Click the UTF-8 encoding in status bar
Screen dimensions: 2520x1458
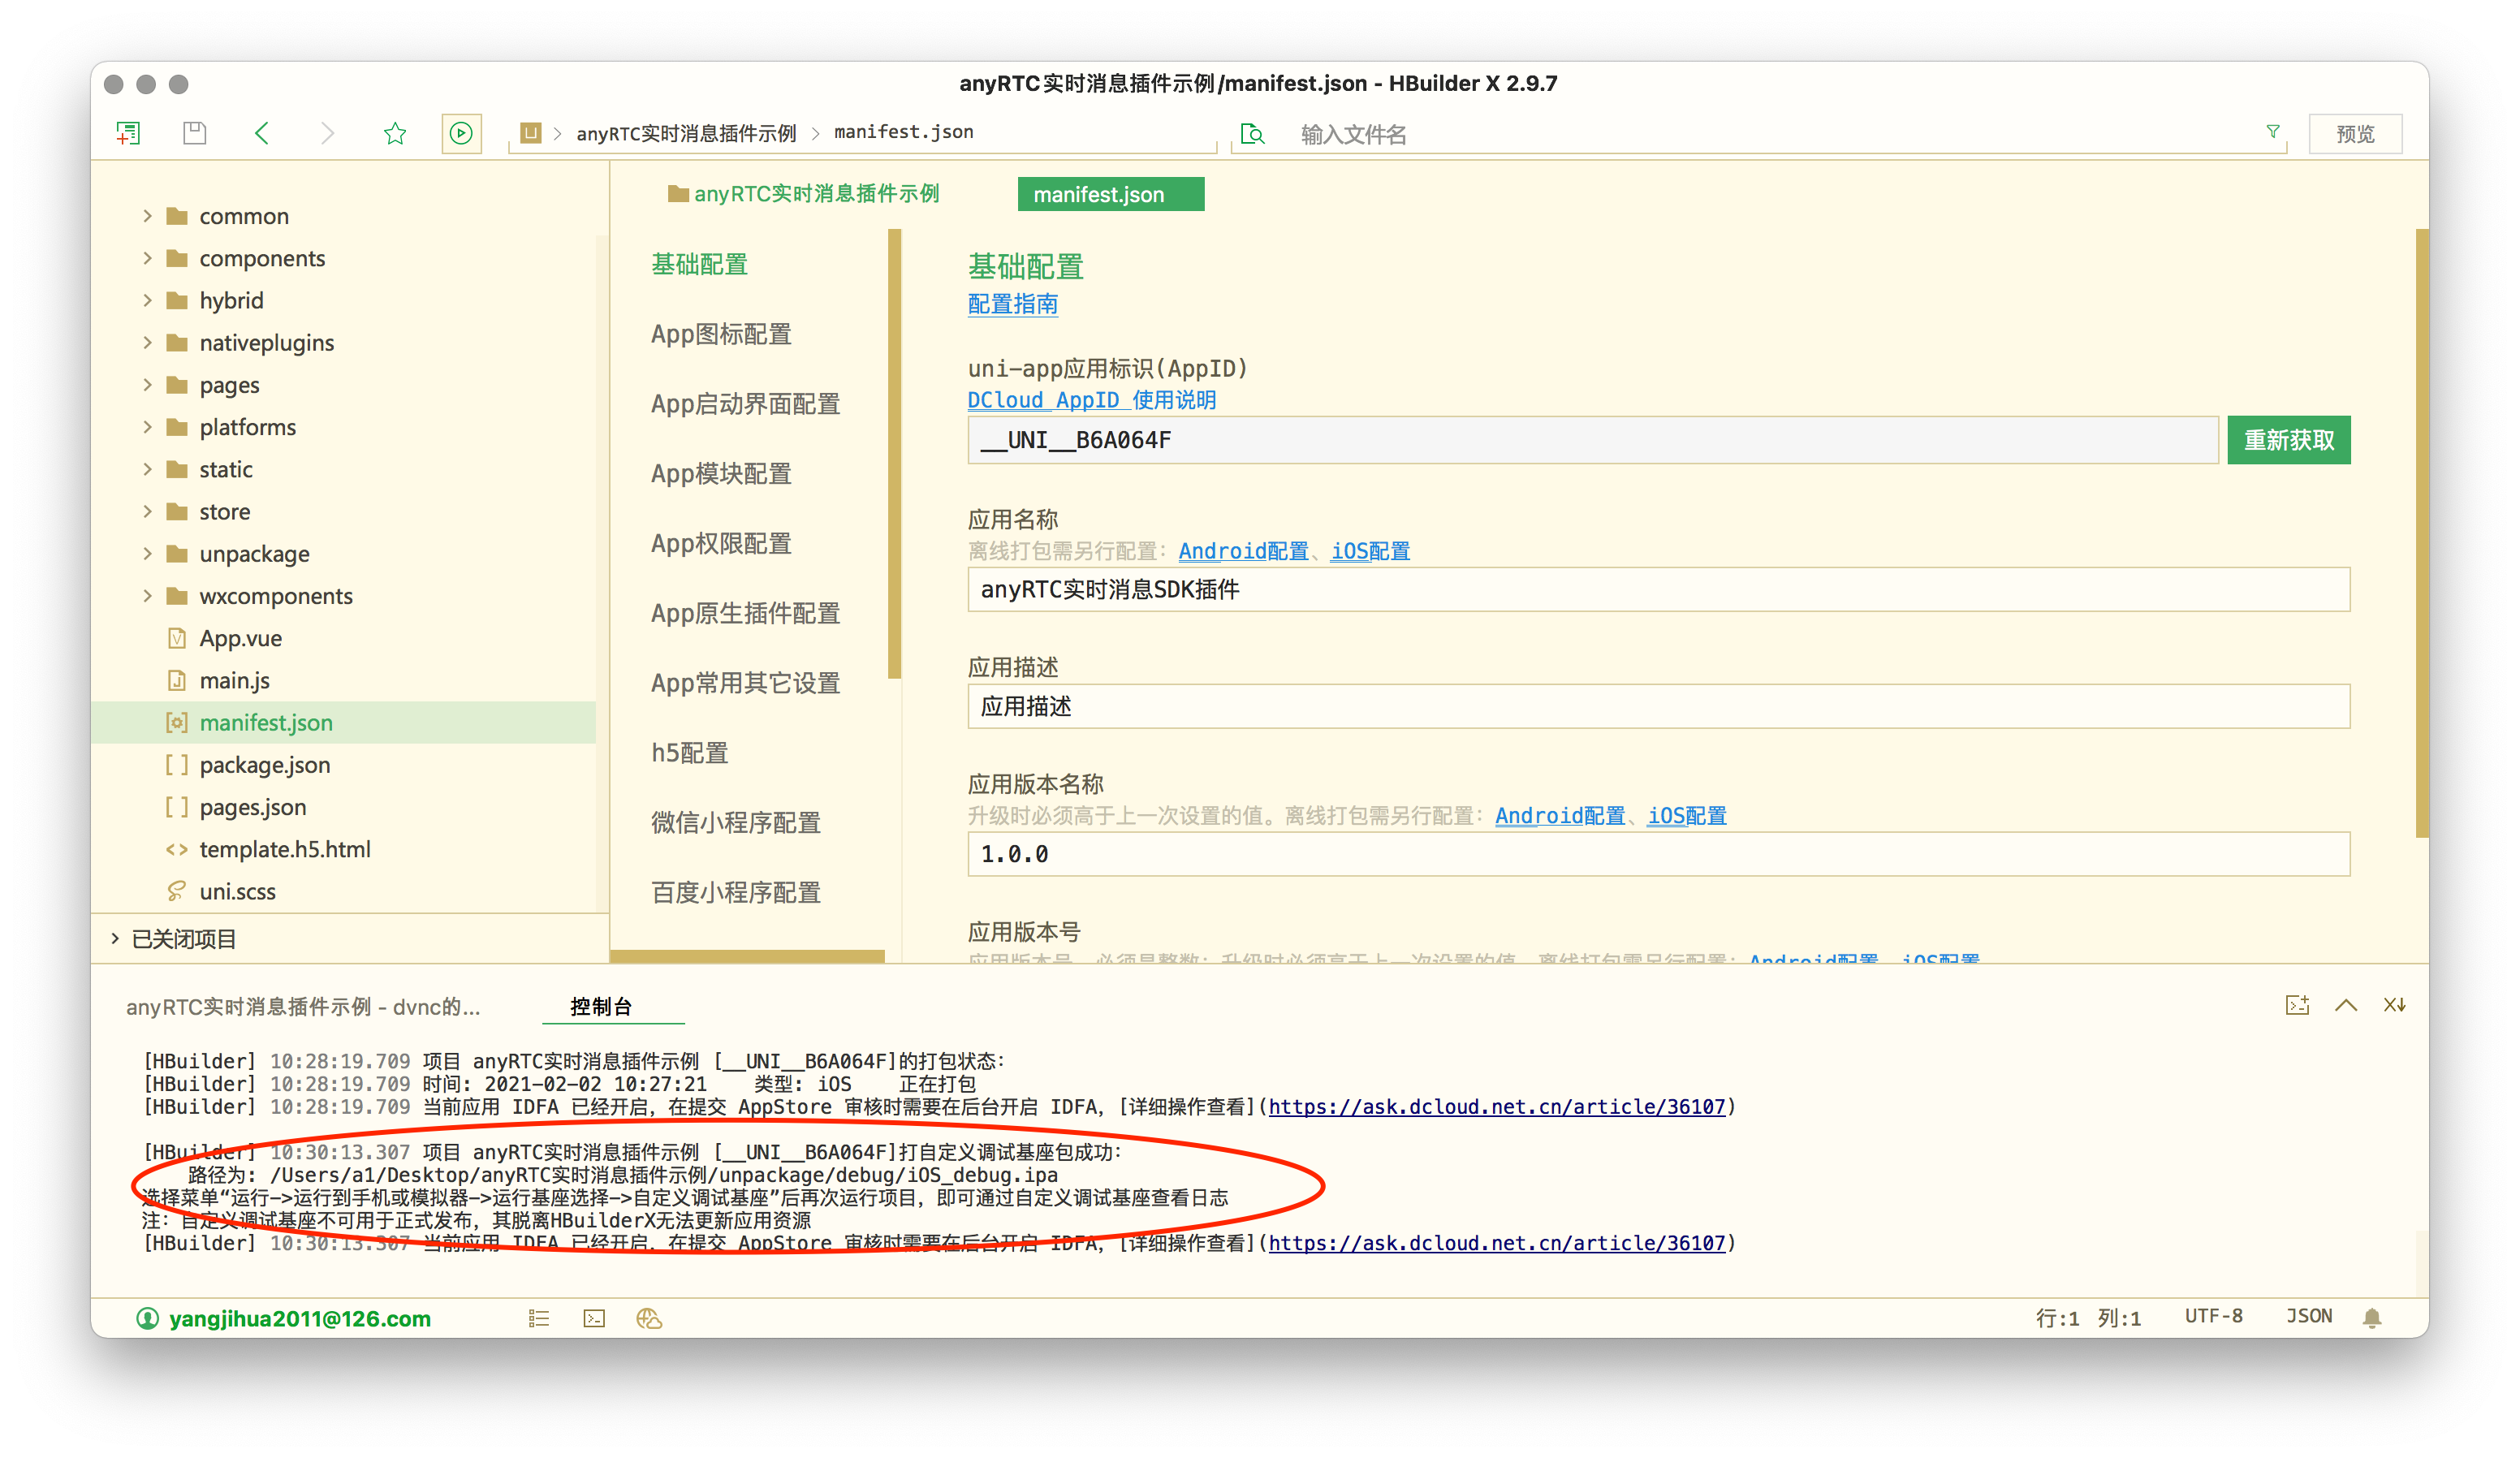click(x=2213, y=1316)
